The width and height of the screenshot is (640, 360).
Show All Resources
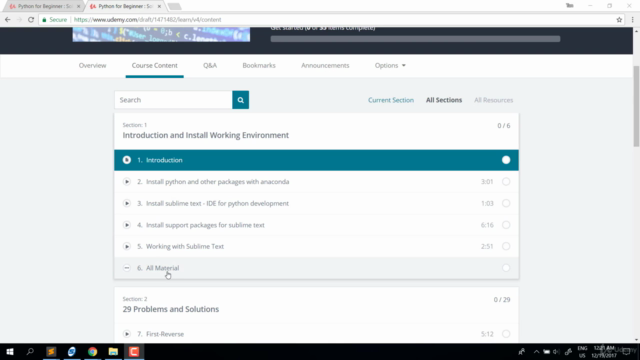pyautogui.click(x=493, y=100)
